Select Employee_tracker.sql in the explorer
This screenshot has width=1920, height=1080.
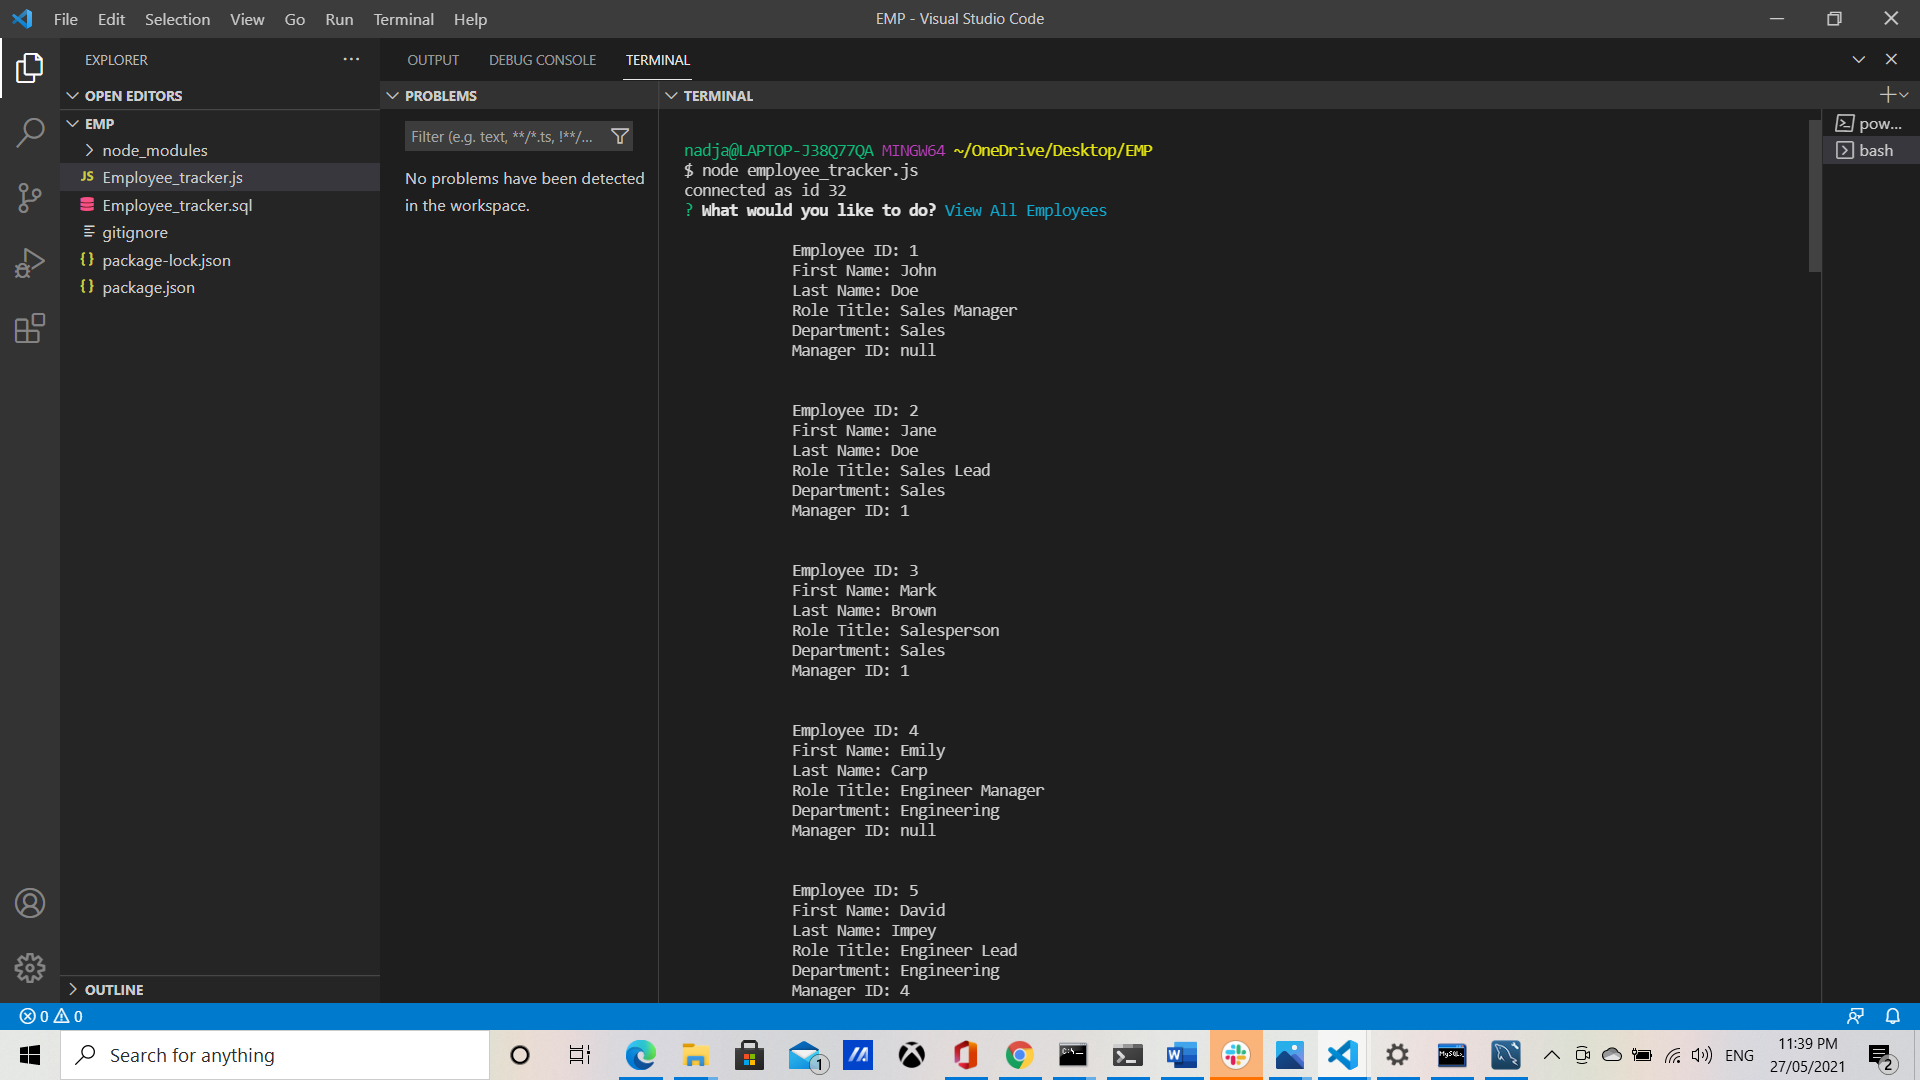tap(177, 205)
